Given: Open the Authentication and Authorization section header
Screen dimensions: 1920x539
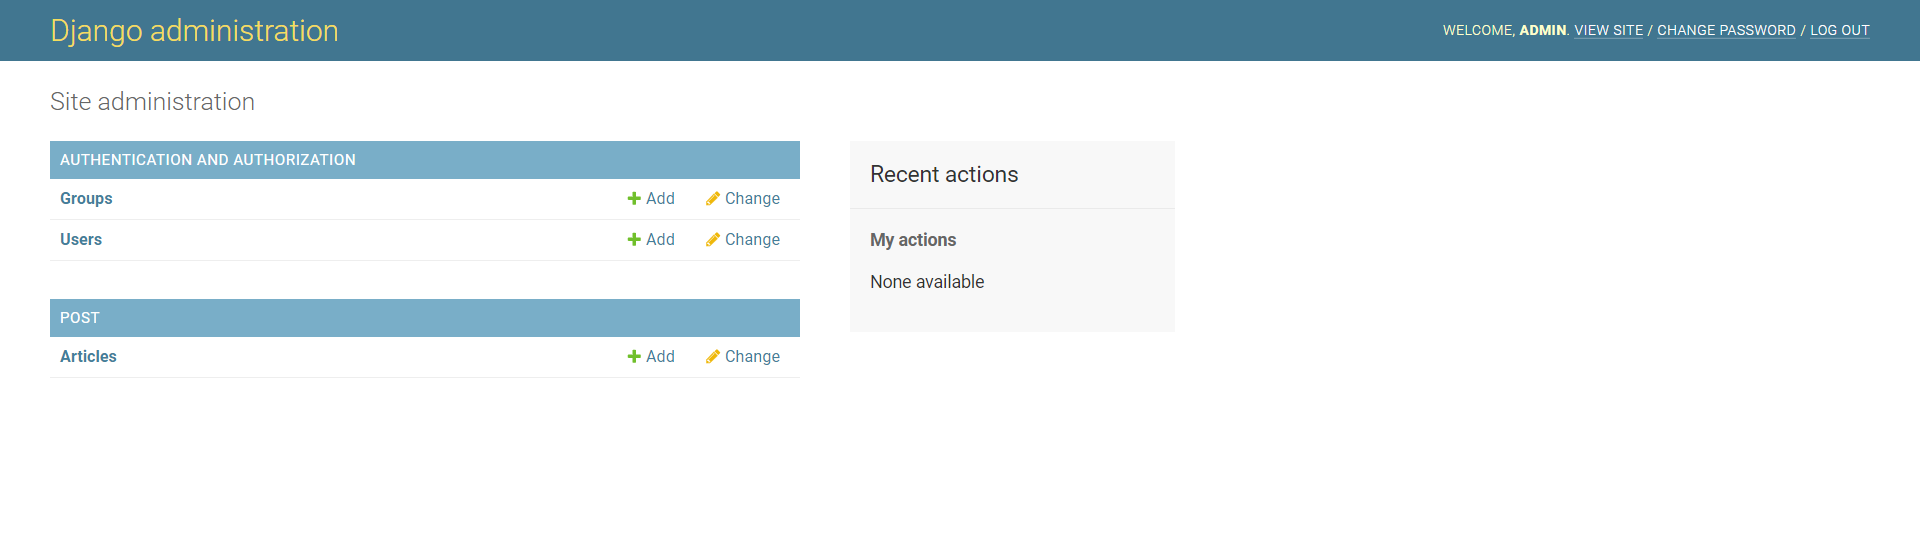Looking at the screenshot, I should 207,160.
